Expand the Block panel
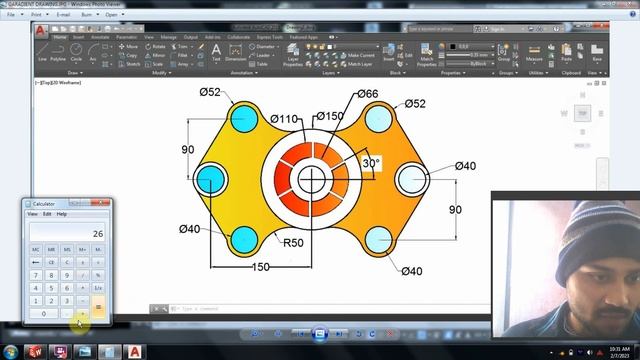This screenshot has width=640, height=360. coord(398,73)
